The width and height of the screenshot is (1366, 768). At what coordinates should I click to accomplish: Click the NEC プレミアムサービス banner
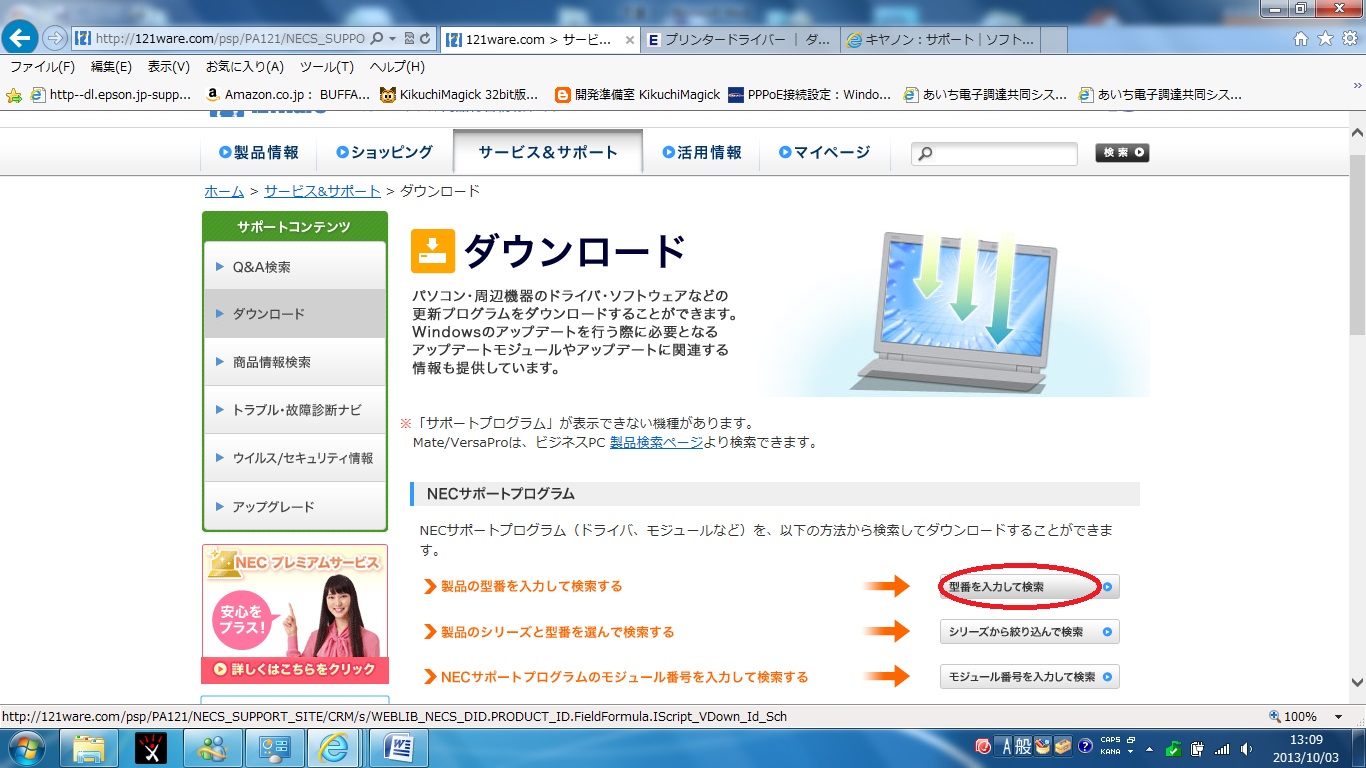click(295, 614)
